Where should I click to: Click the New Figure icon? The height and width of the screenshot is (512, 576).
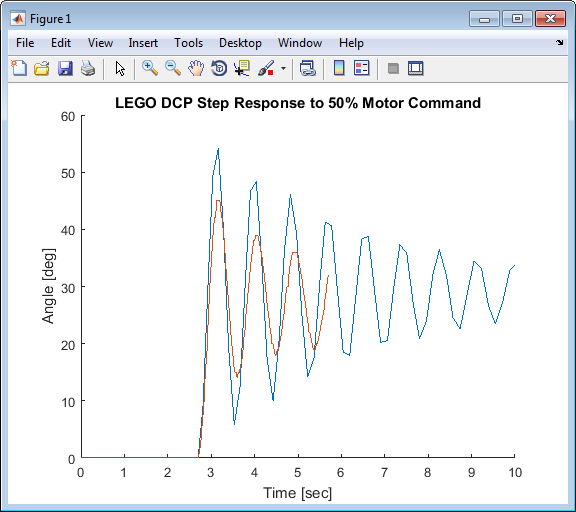coord(19,68)
